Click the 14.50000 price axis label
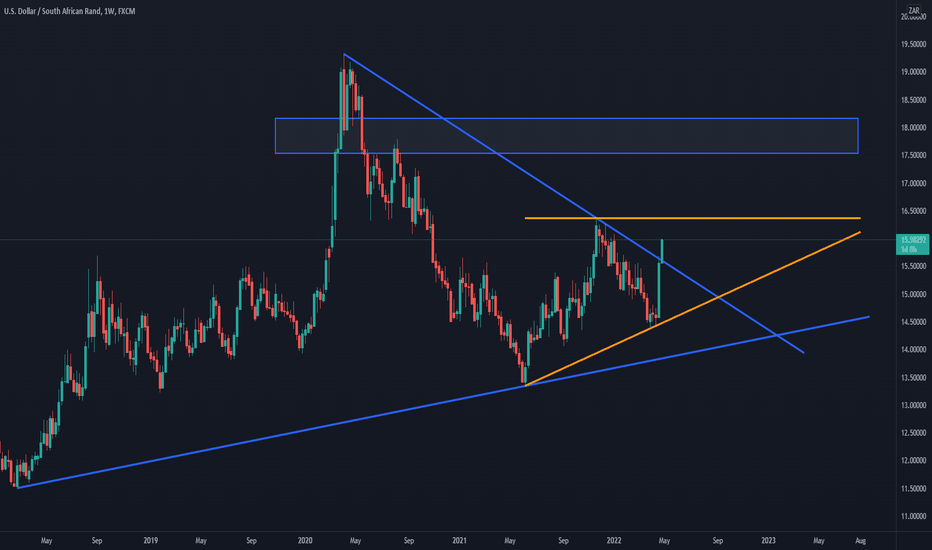The image size is (932, 550). (913, 322)
